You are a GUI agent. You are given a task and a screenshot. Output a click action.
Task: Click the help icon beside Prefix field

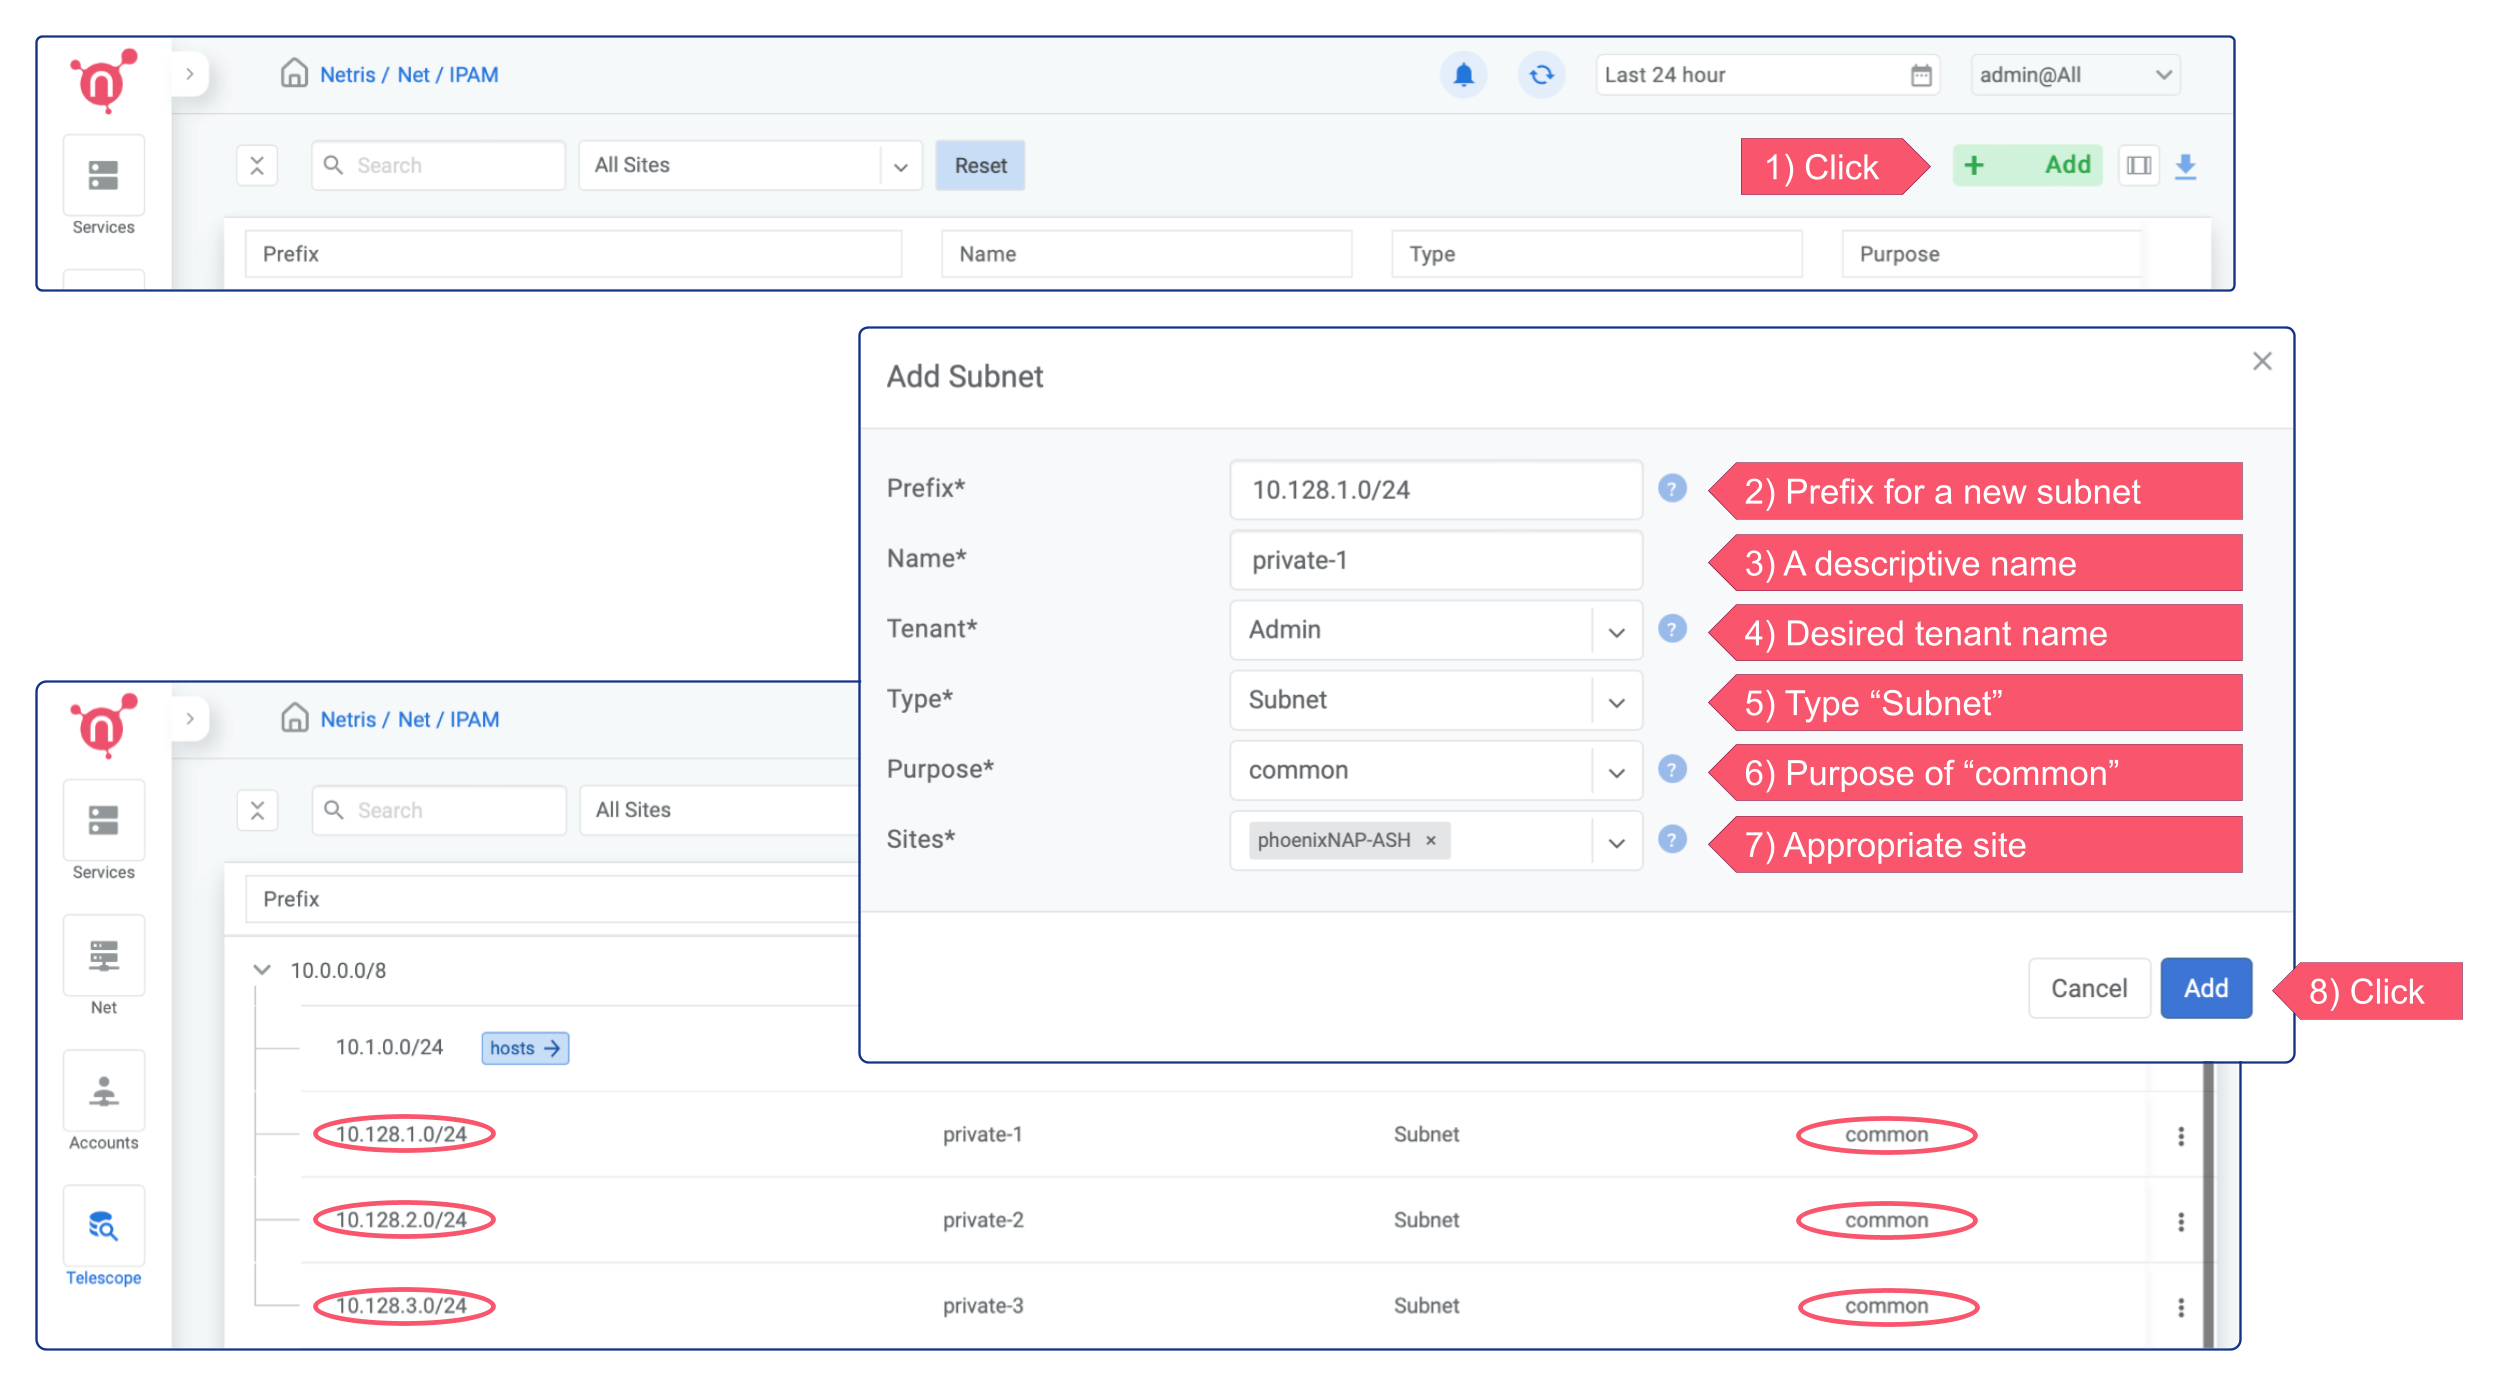point(1672,489)
